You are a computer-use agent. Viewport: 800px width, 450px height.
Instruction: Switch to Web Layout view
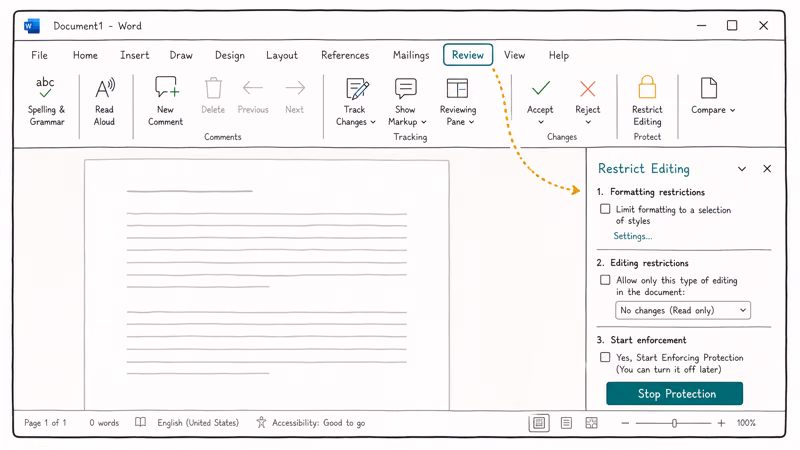pos(591,423)
